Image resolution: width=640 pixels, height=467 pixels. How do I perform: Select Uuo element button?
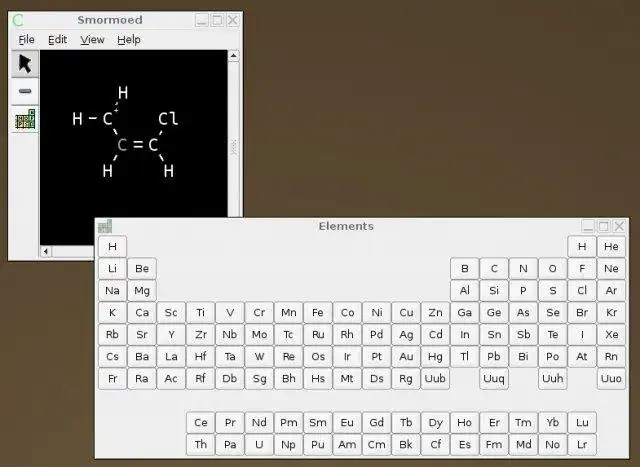pyautogui.click(x=611, y=379)
